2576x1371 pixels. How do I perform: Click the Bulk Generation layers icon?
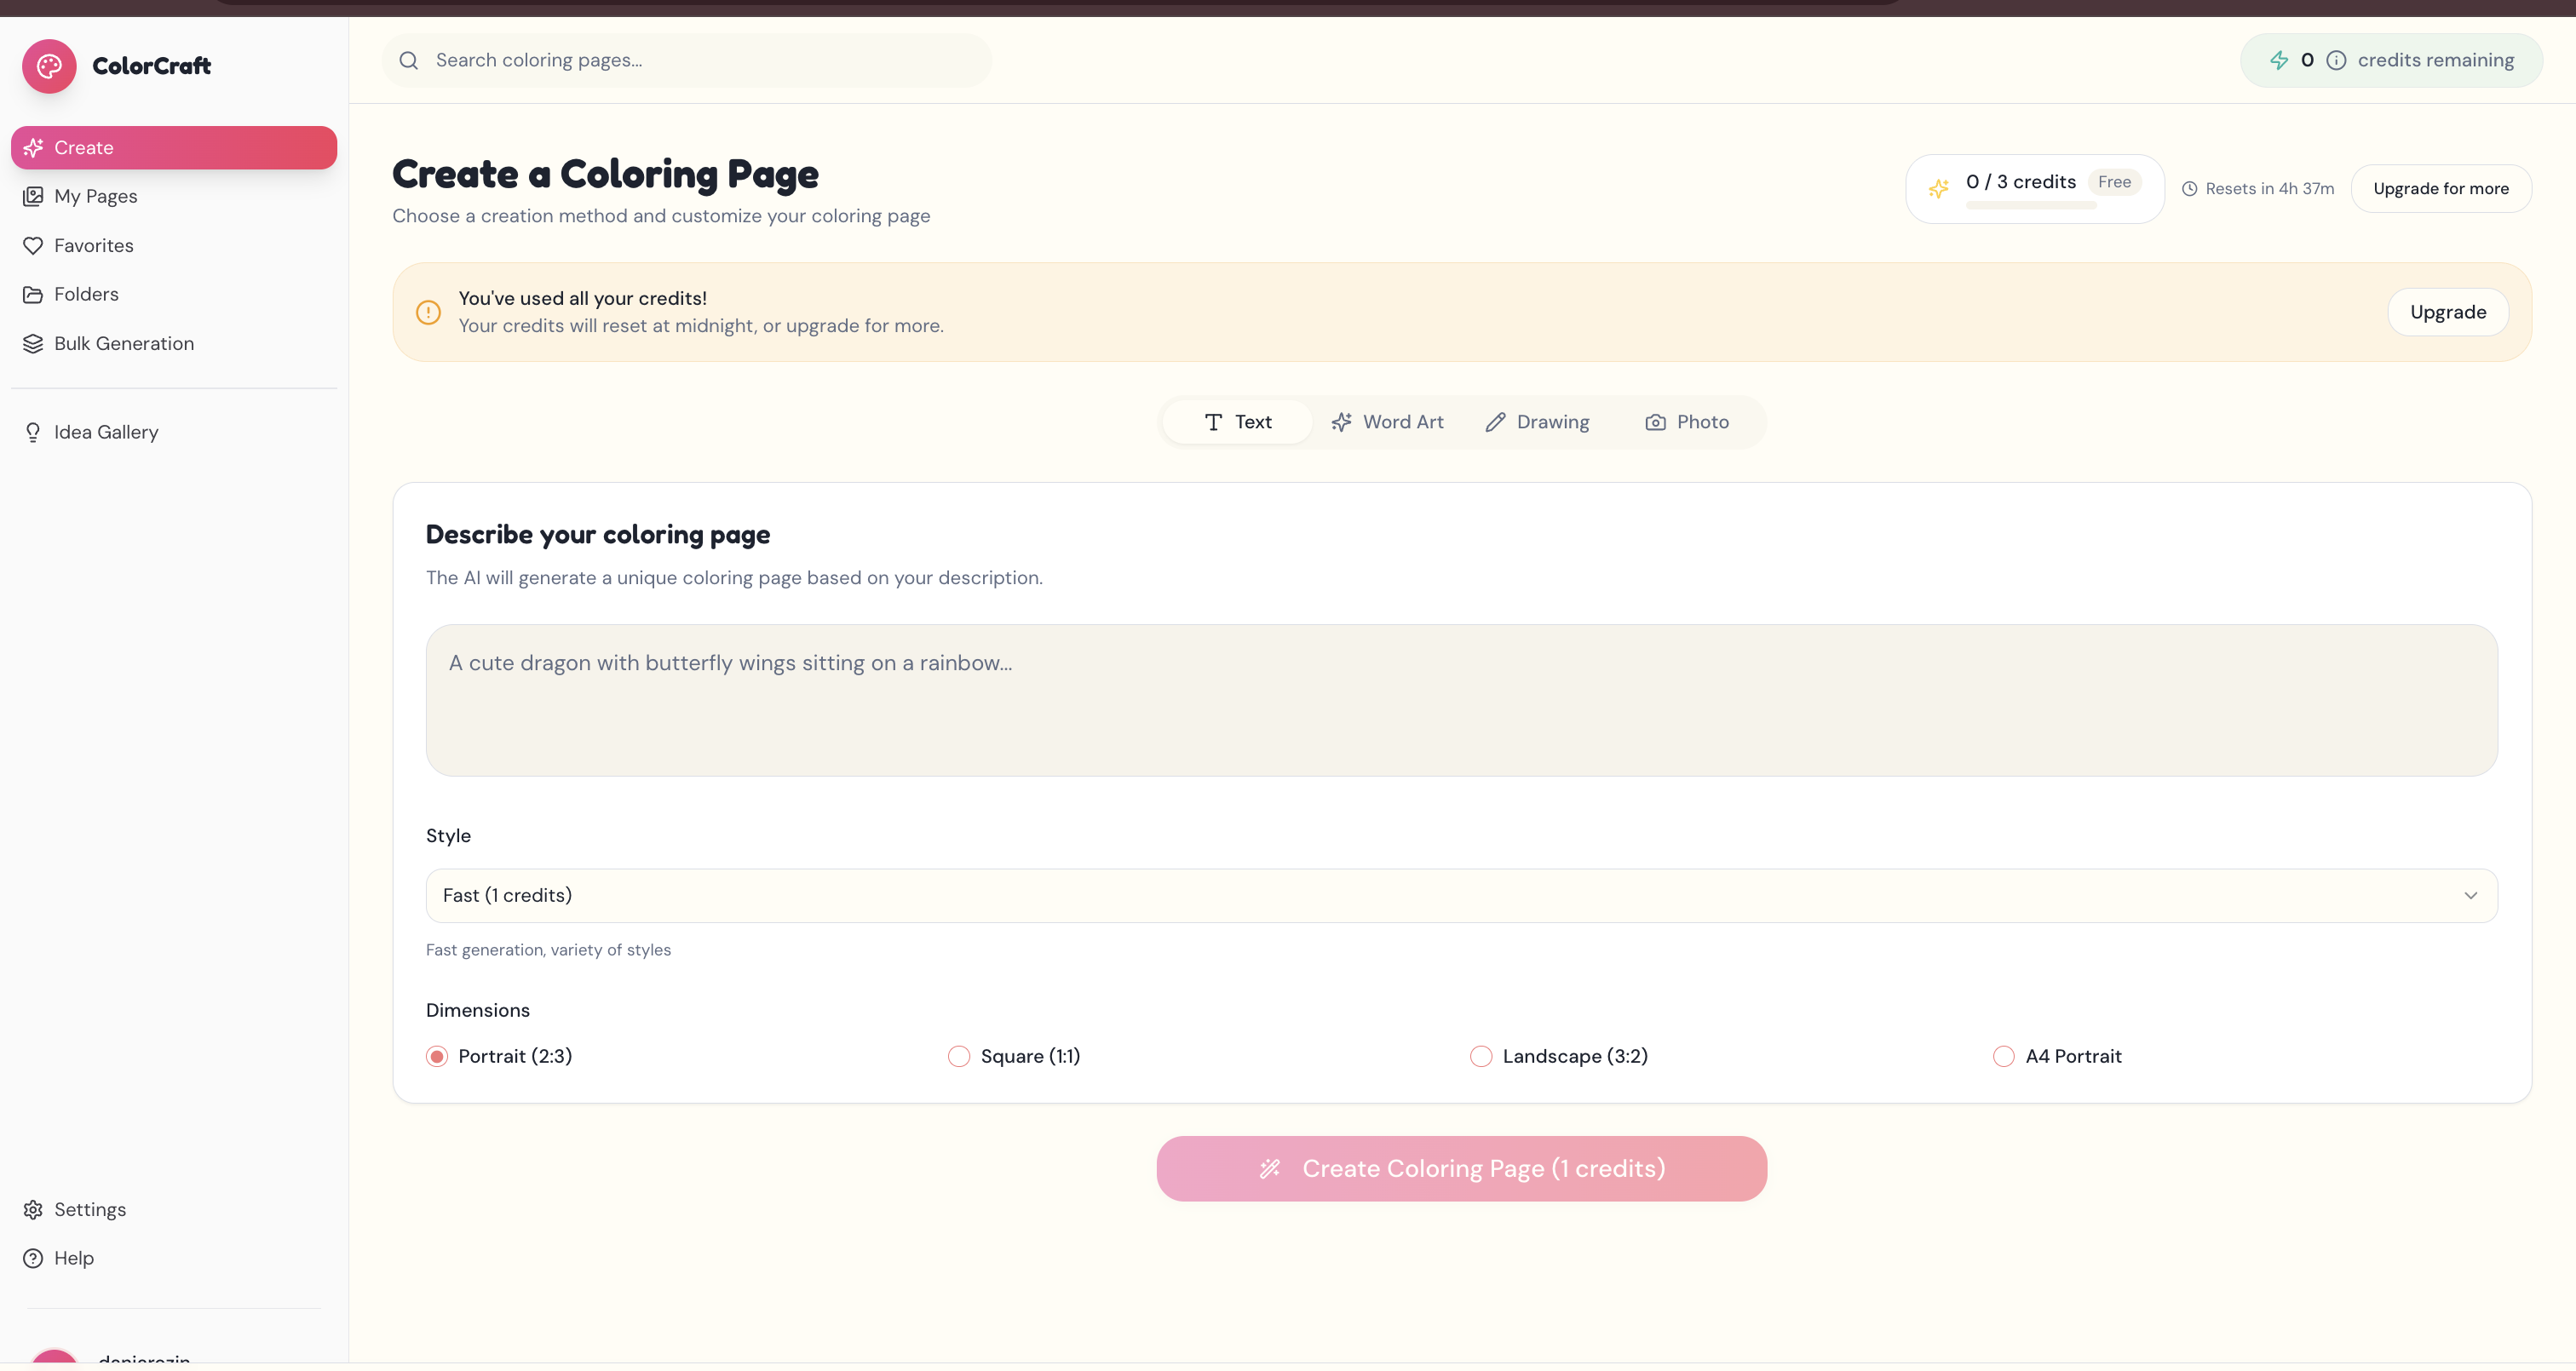point(33,343)
